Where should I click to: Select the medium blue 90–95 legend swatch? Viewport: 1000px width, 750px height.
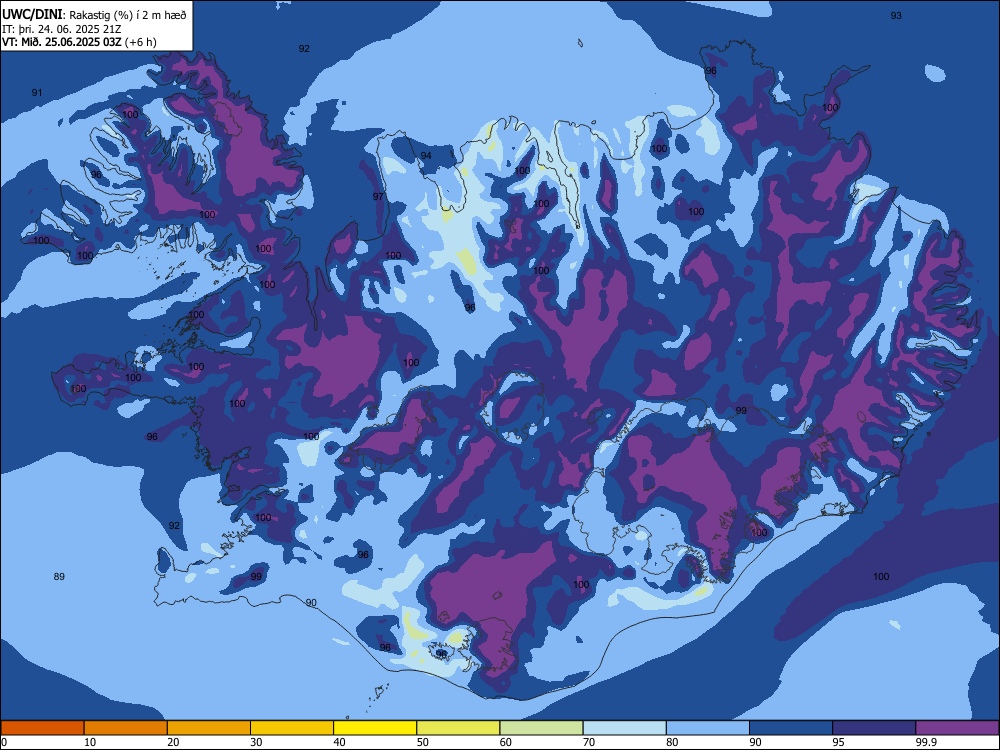coord(791,728)
